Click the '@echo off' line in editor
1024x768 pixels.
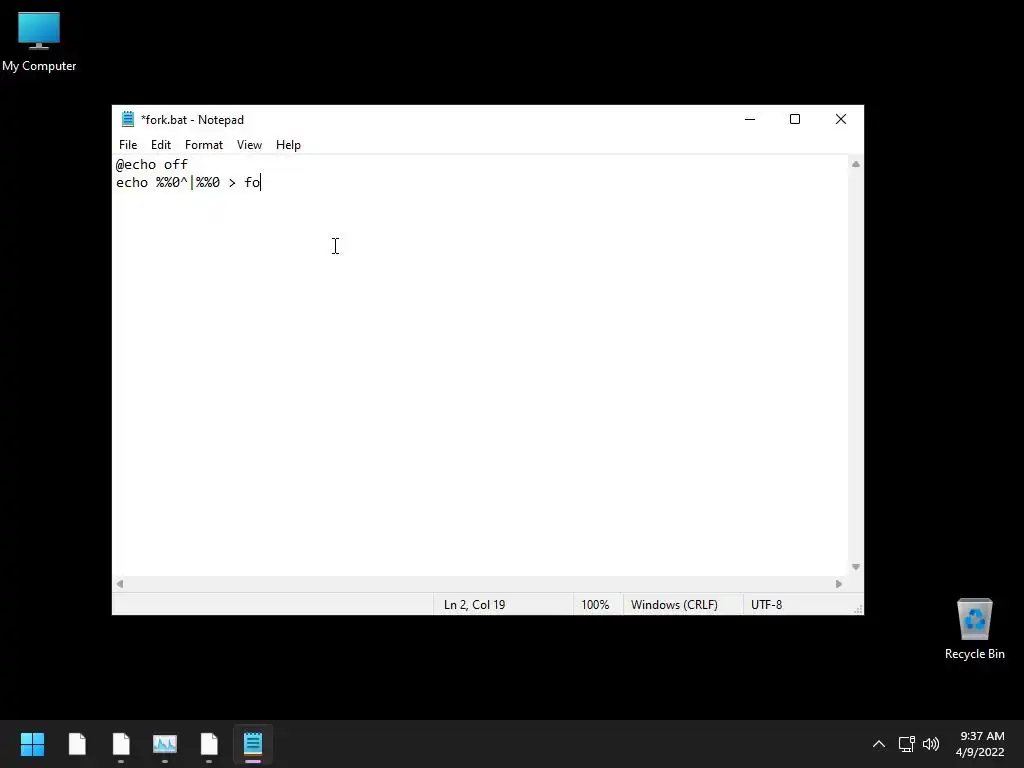tap(152, 165)
